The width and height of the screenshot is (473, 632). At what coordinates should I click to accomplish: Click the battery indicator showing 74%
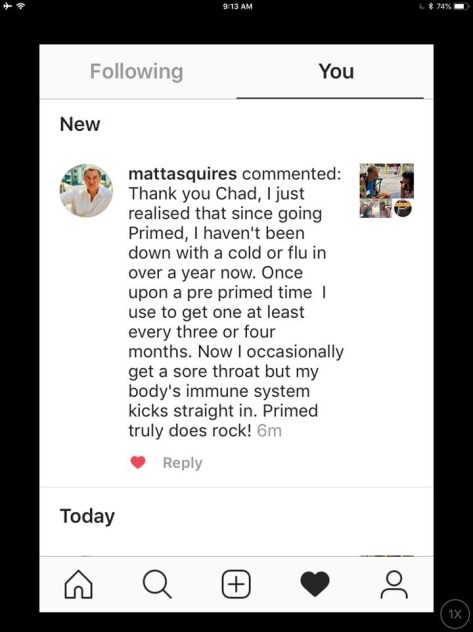pyautogui.click(x=453, y=6)
